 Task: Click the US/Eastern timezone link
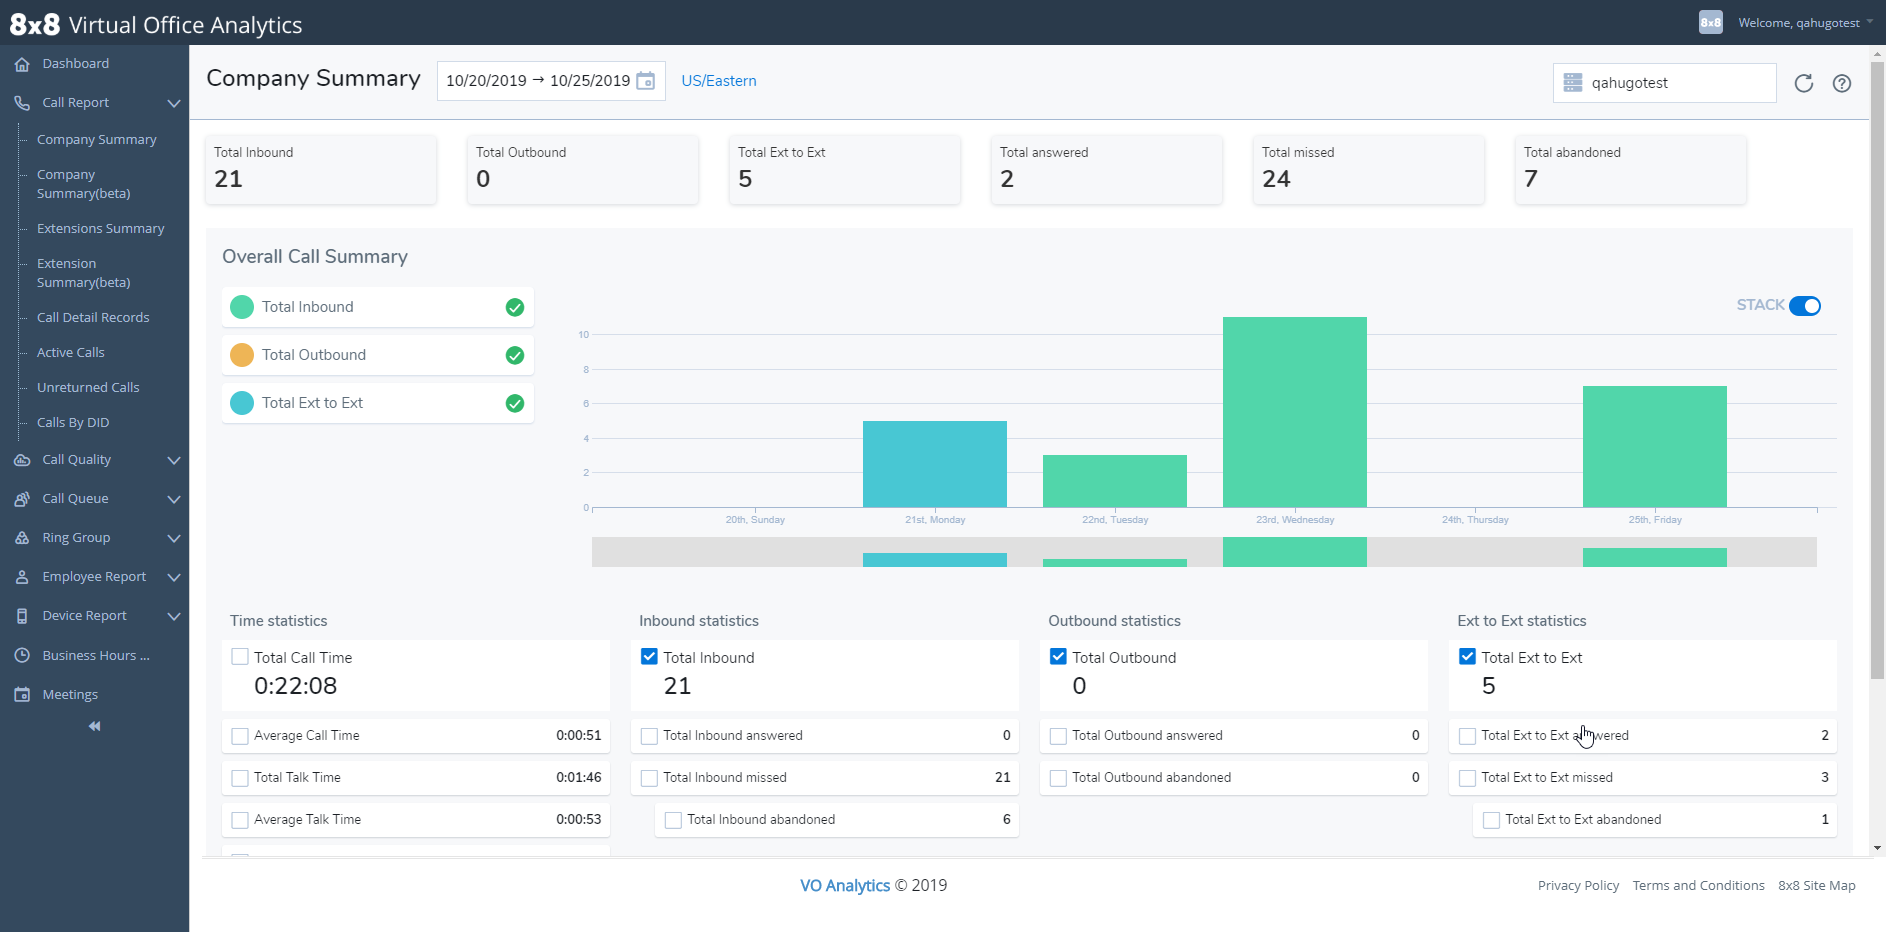pos(718,80)
